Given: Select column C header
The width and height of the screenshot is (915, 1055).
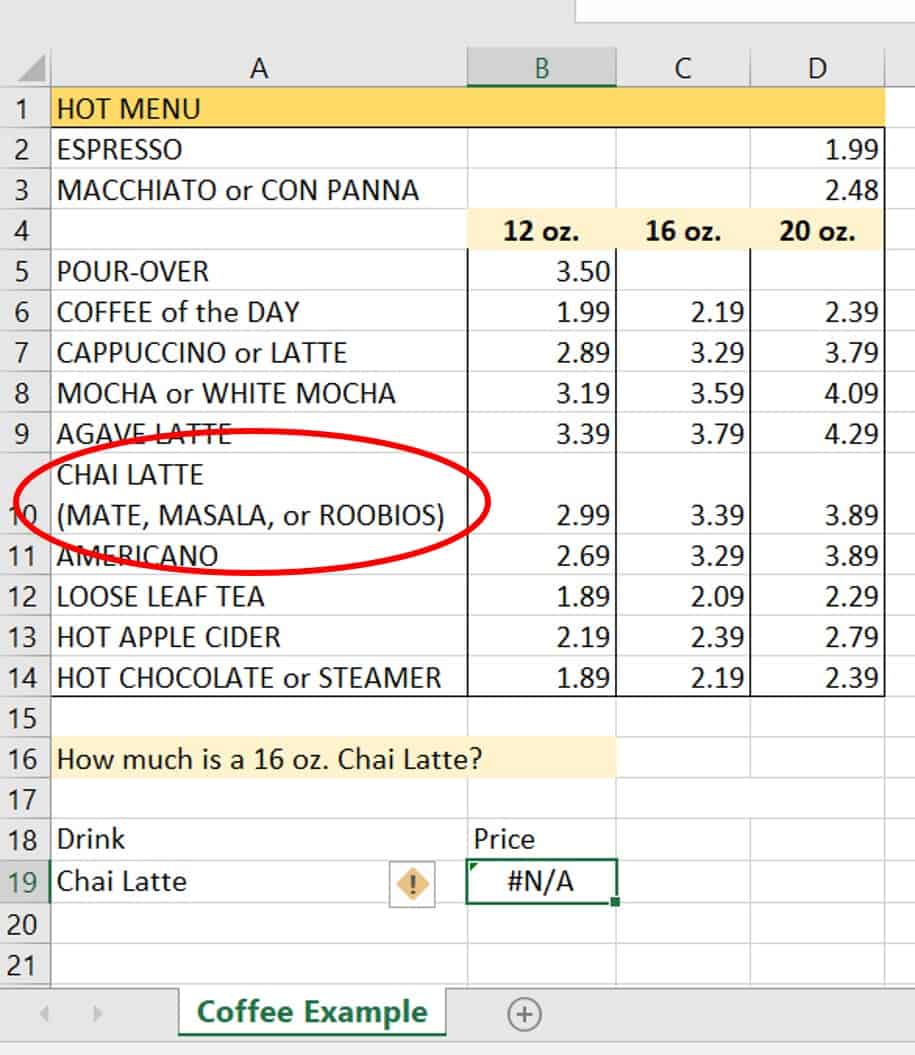Looking at the screenshot, I should point(683,68).
